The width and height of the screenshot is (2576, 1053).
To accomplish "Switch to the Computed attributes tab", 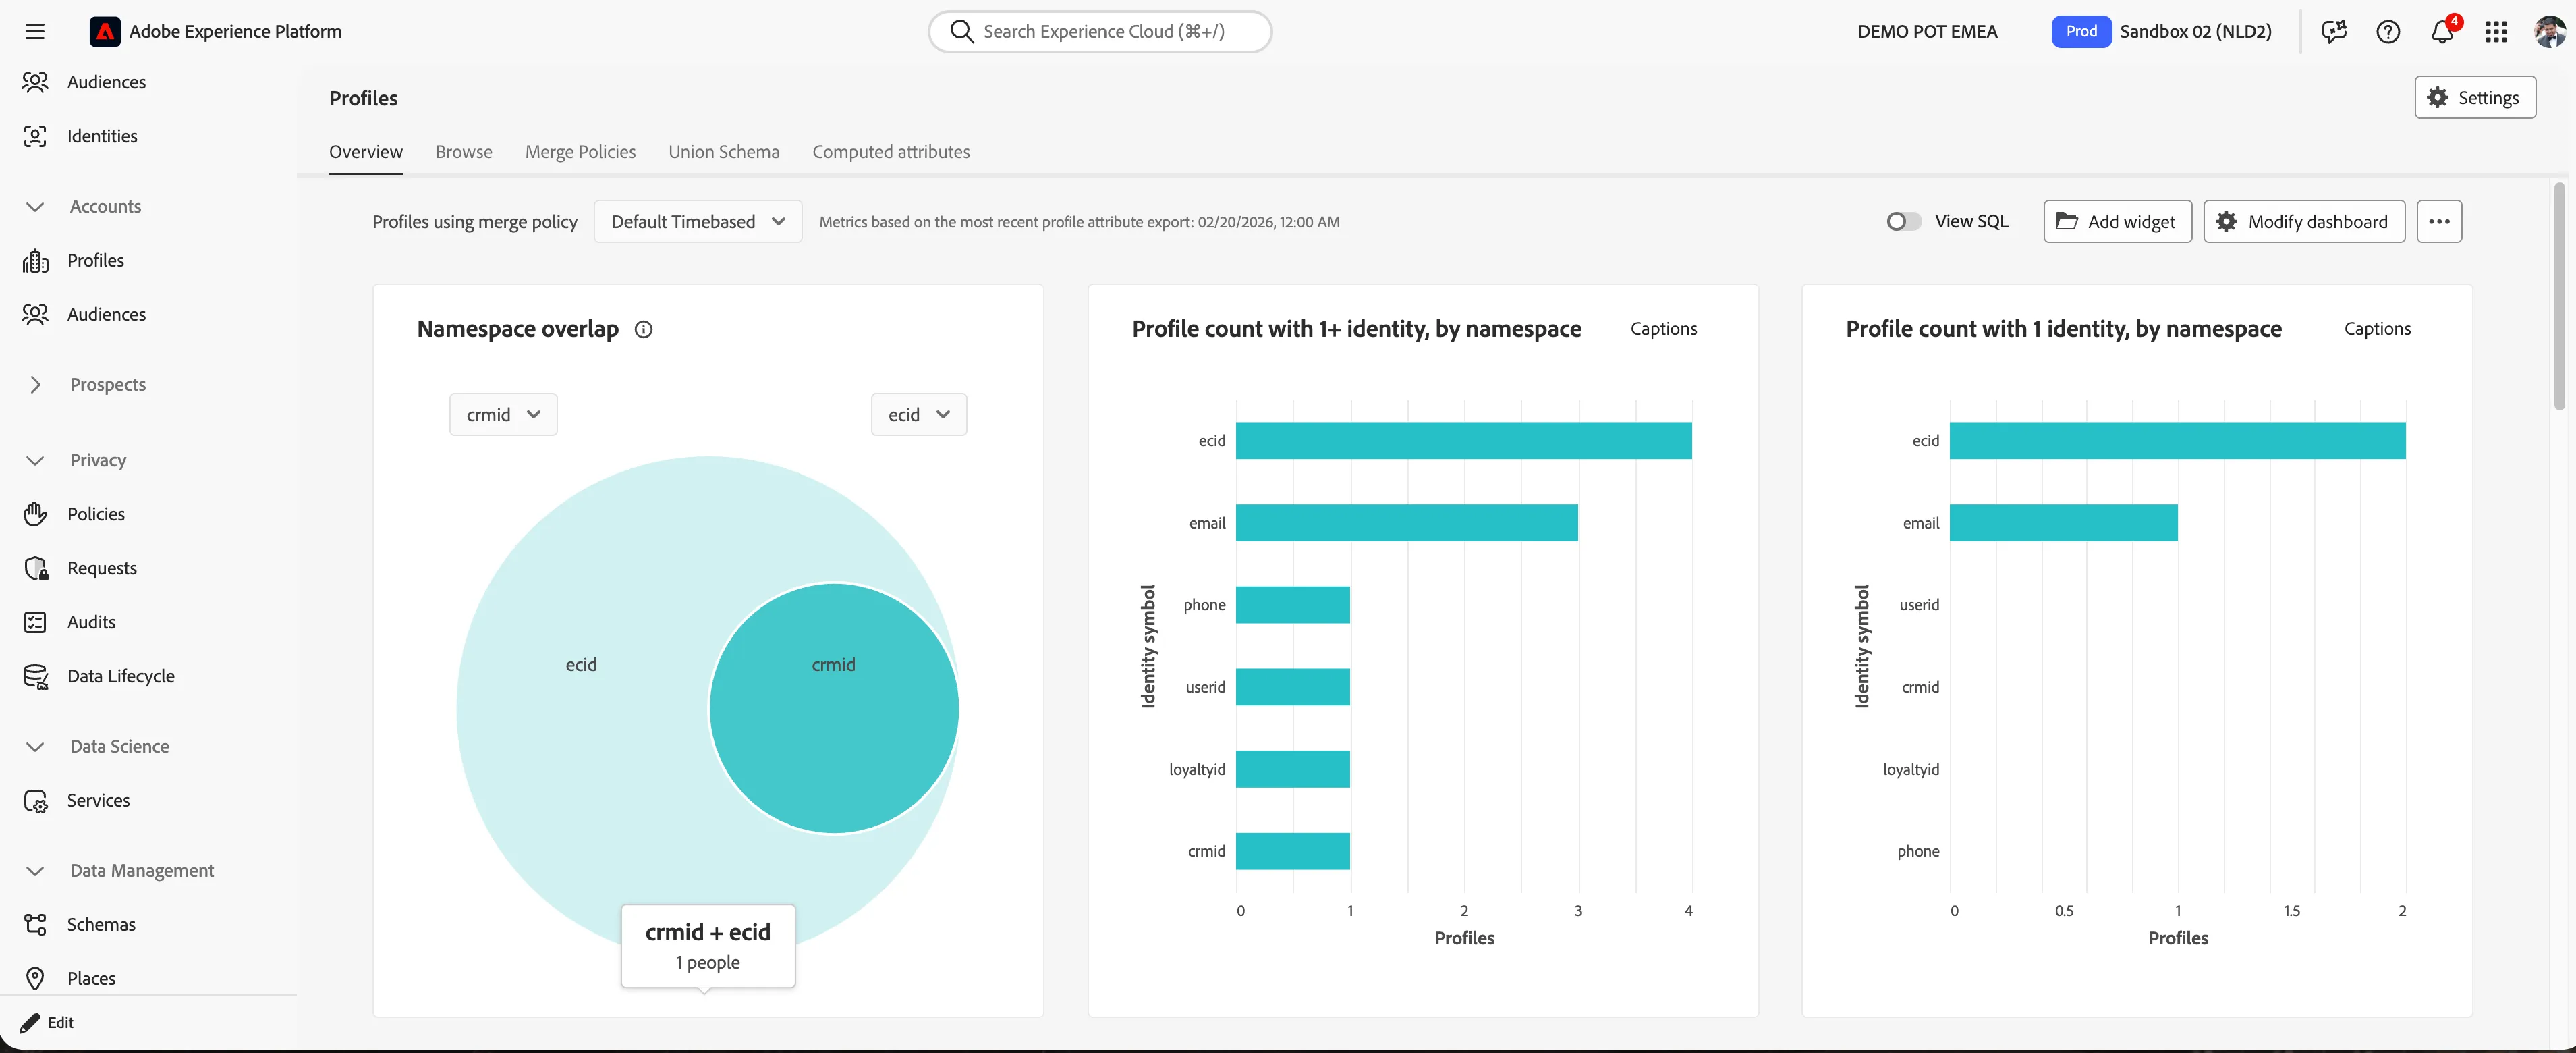I will point(890,151).
